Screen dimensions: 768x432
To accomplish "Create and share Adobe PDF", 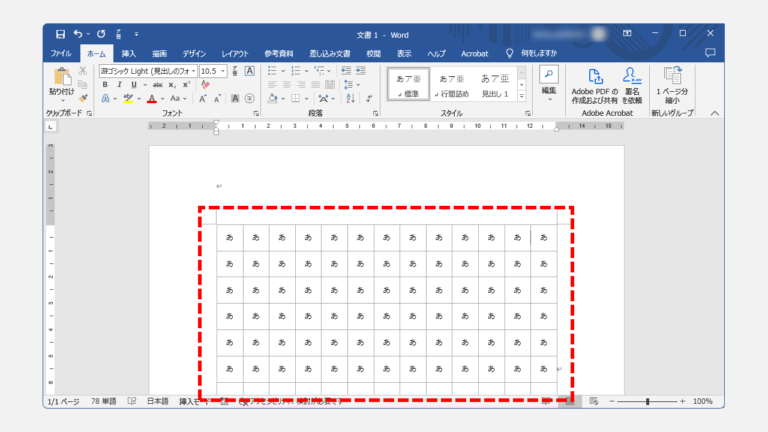I will pos(595,86).
